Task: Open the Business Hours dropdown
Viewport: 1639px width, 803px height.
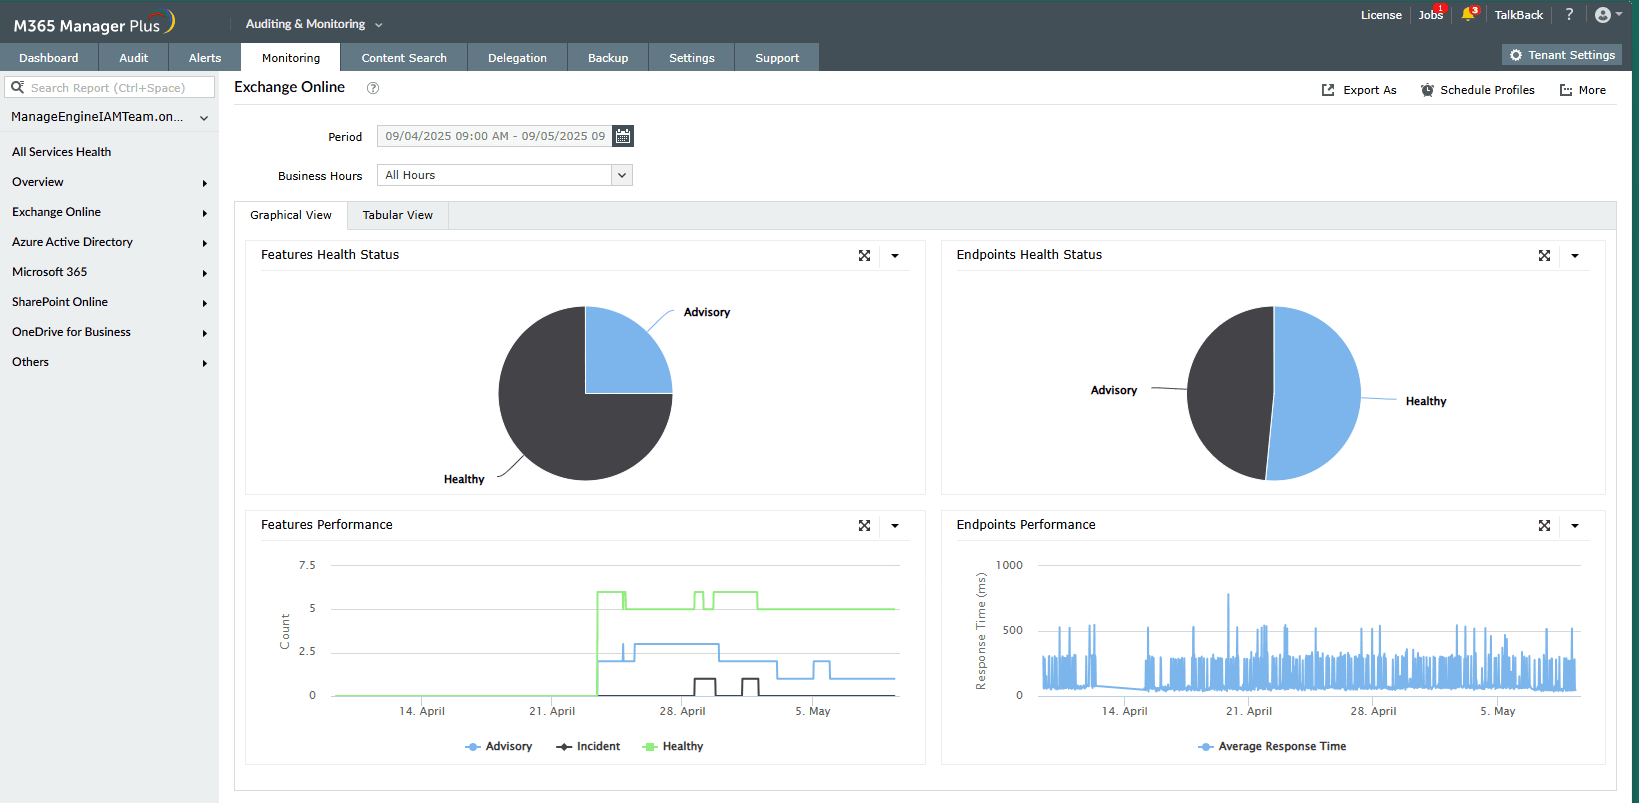Action: point(504,175)
